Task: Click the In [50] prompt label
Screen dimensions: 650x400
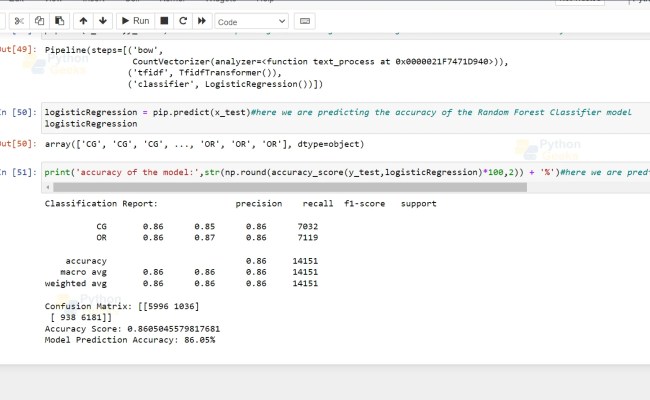Action: 18,112
